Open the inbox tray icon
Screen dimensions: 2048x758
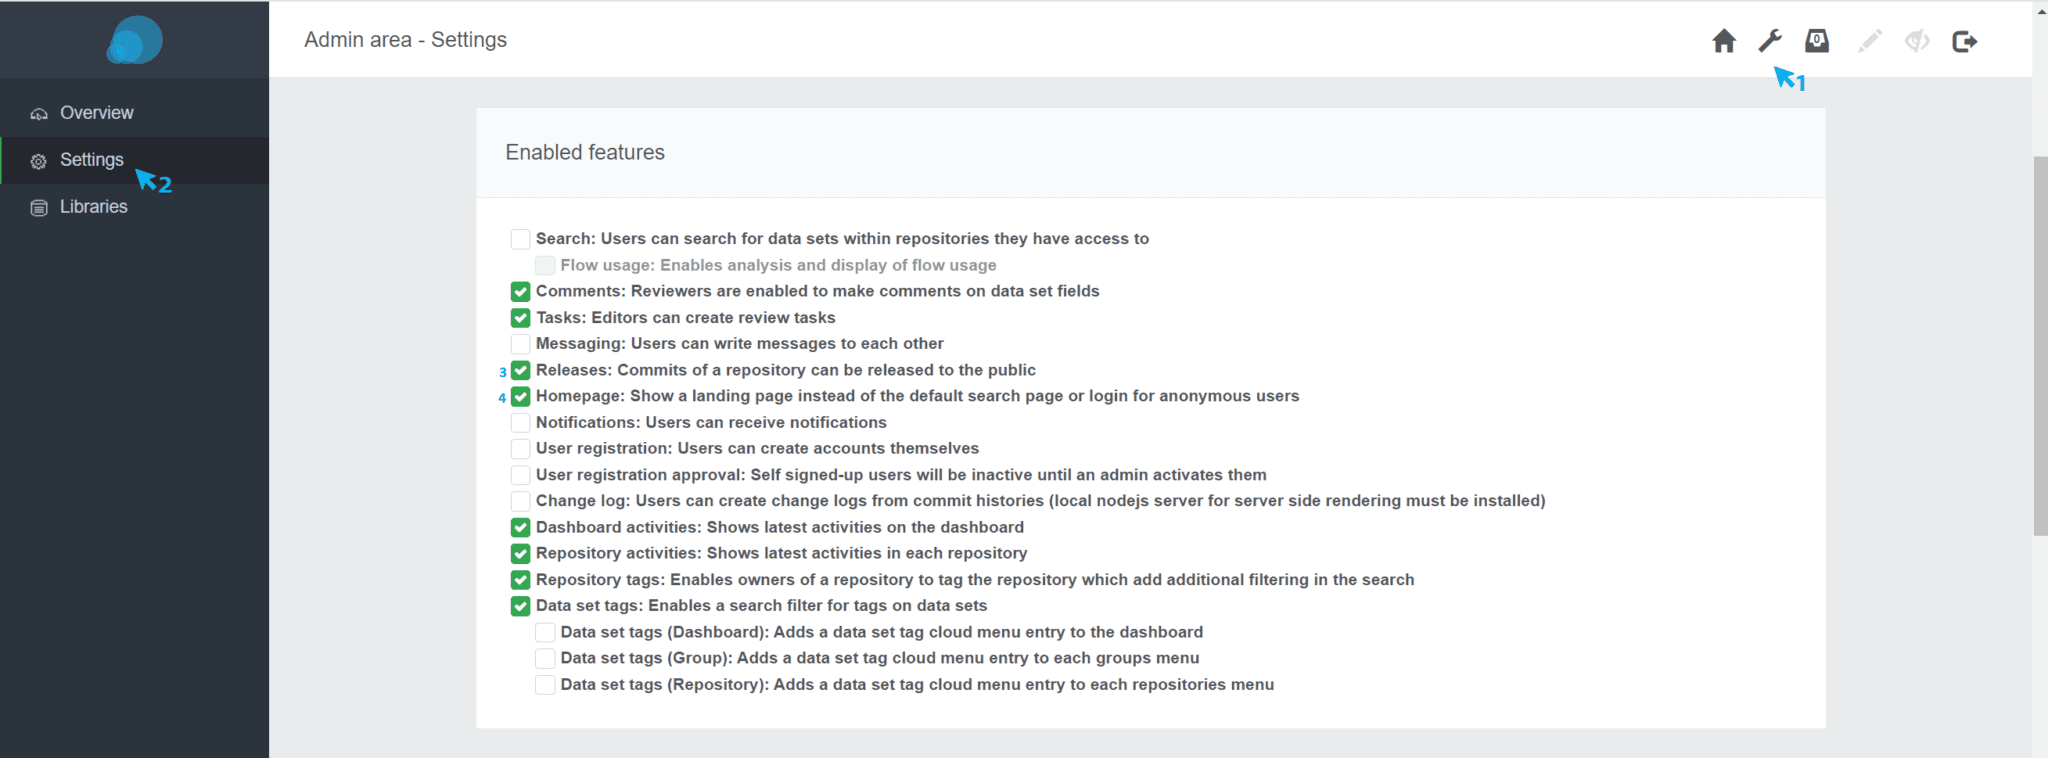click(1817, 41)
